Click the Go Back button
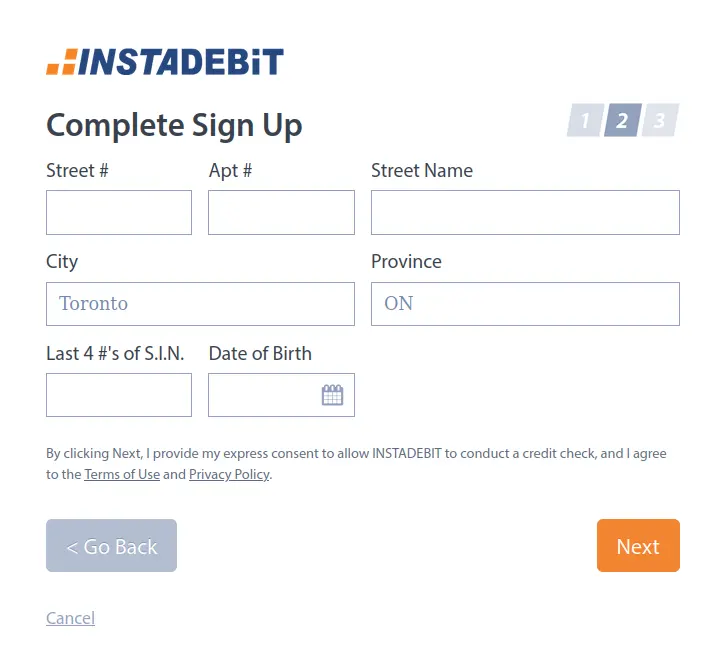727x652 pixels. [111, 545]
